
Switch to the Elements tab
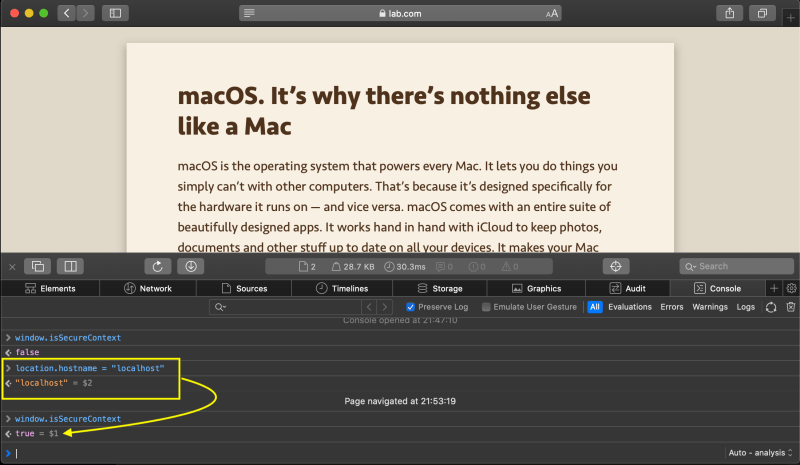[x=50, y=288]
